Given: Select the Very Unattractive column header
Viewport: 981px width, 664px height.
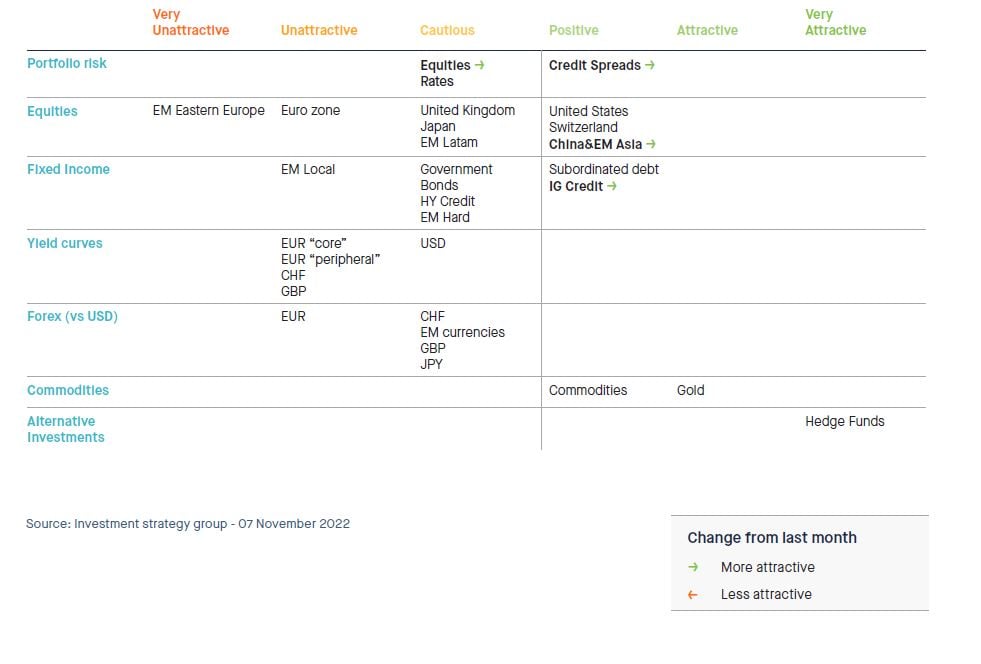Looking at the screenshot, I should (190, 23).
